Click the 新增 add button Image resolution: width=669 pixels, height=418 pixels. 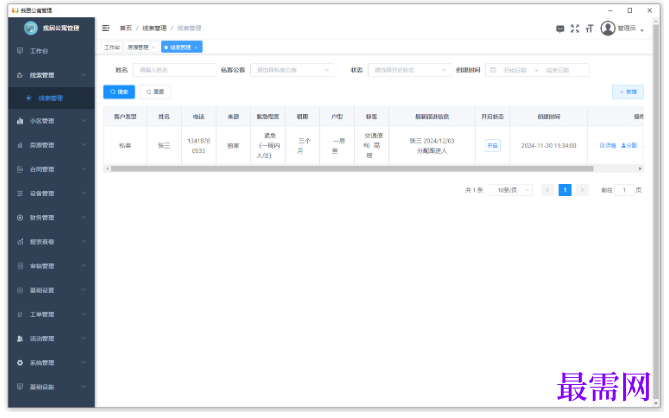[x=628, y=92]
